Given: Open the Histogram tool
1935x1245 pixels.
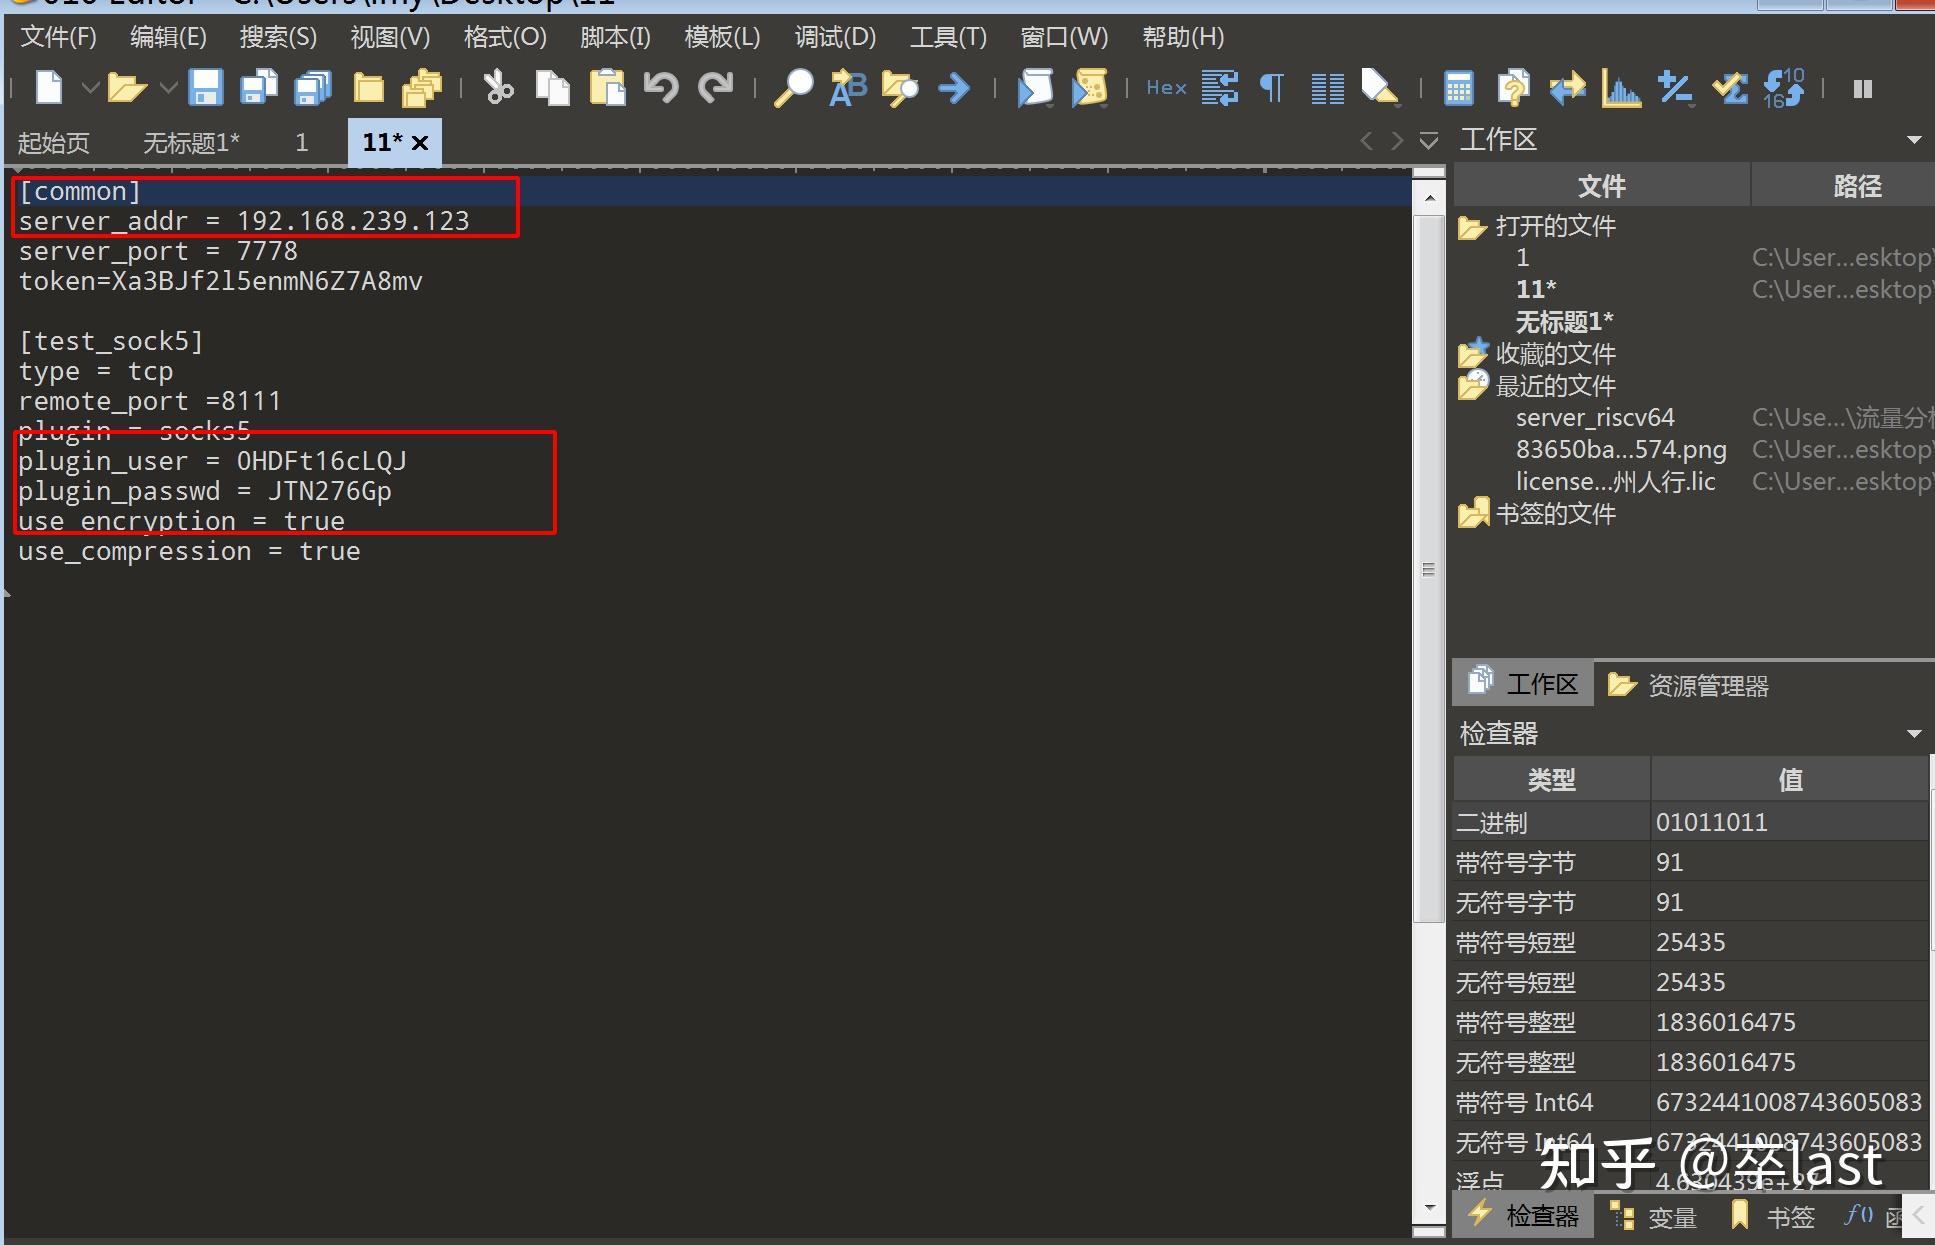Looking at the screenshot, I should 1620,89.
